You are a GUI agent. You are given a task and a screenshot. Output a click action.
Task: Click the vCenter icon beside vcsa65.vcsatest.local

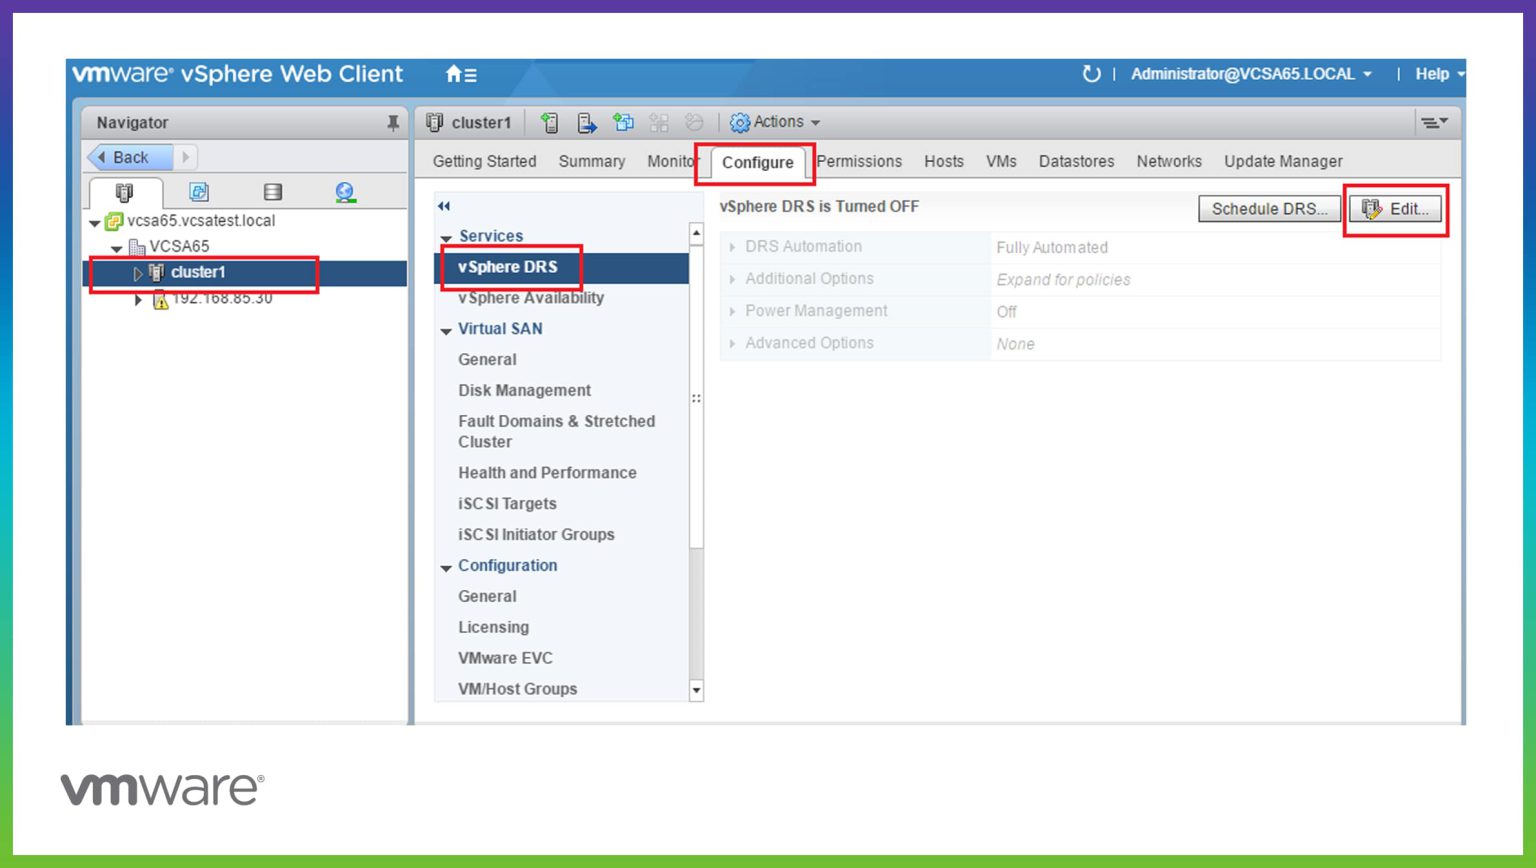tap(114, 221)
